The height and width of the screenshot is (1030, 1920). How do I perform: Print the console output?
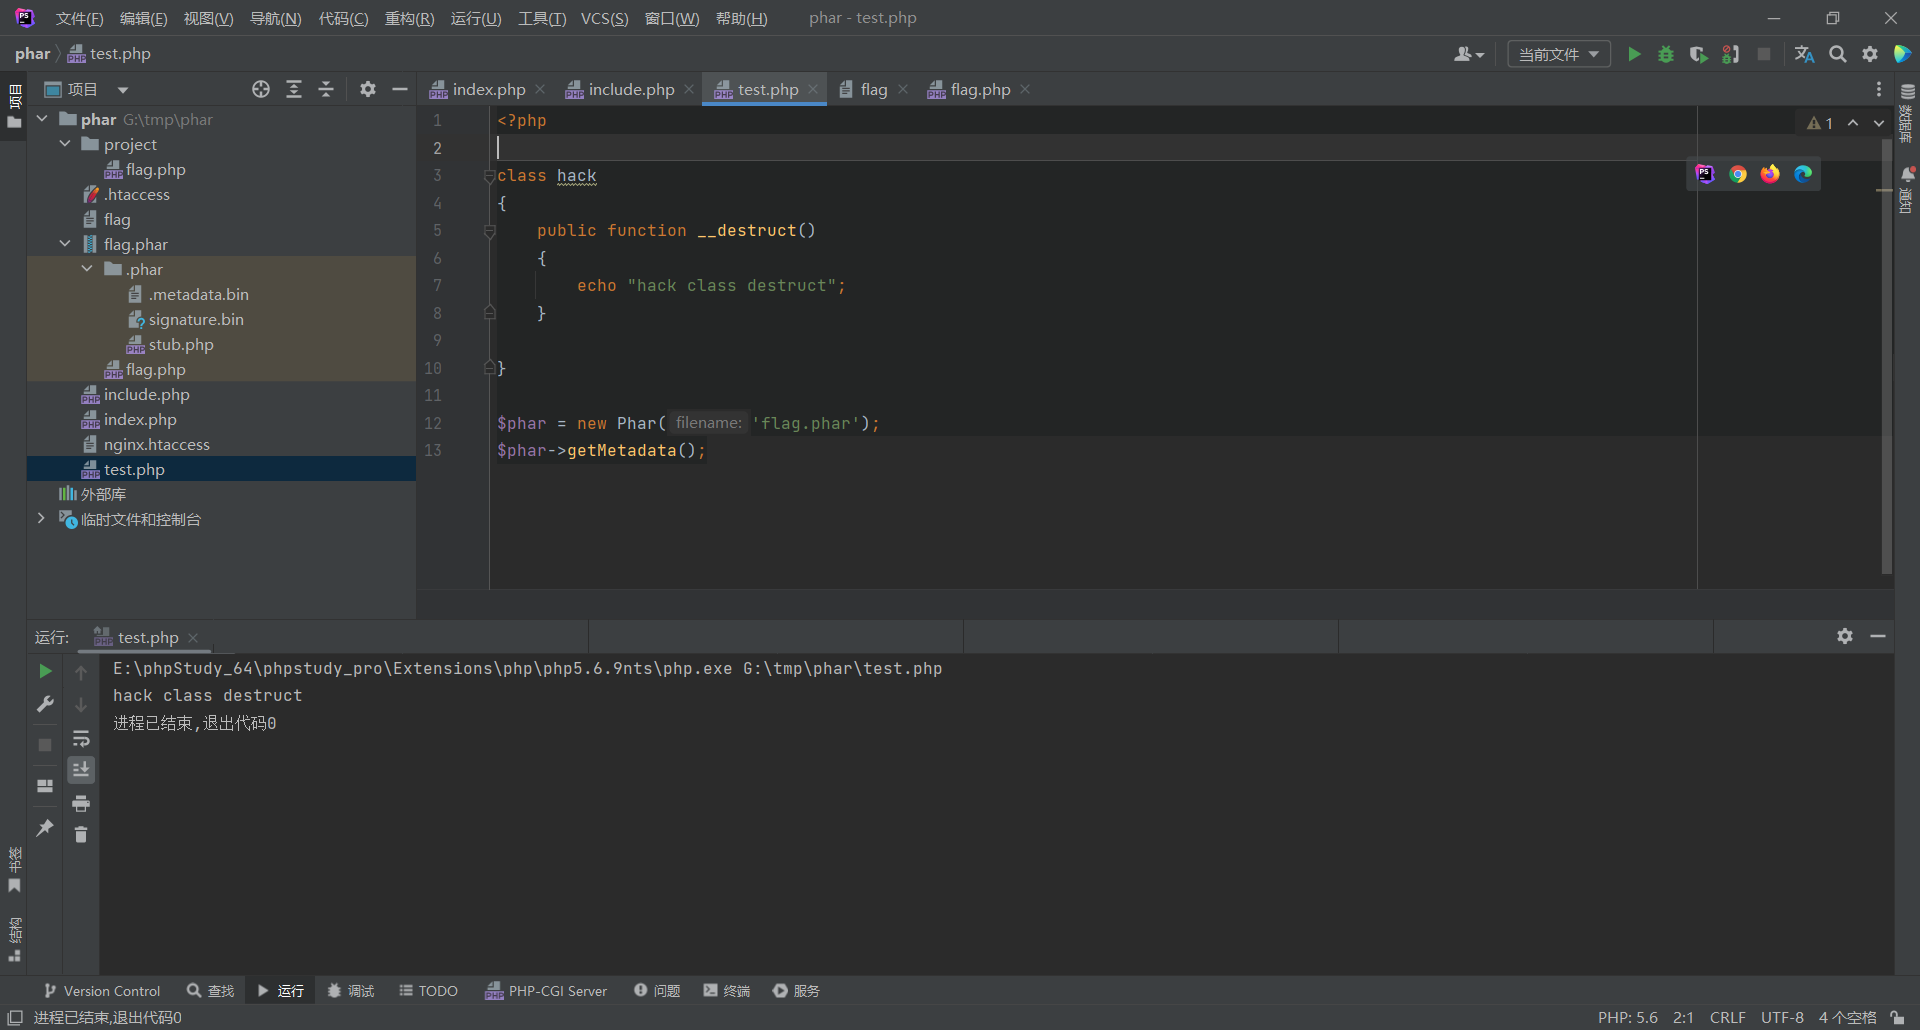(81, 803)
